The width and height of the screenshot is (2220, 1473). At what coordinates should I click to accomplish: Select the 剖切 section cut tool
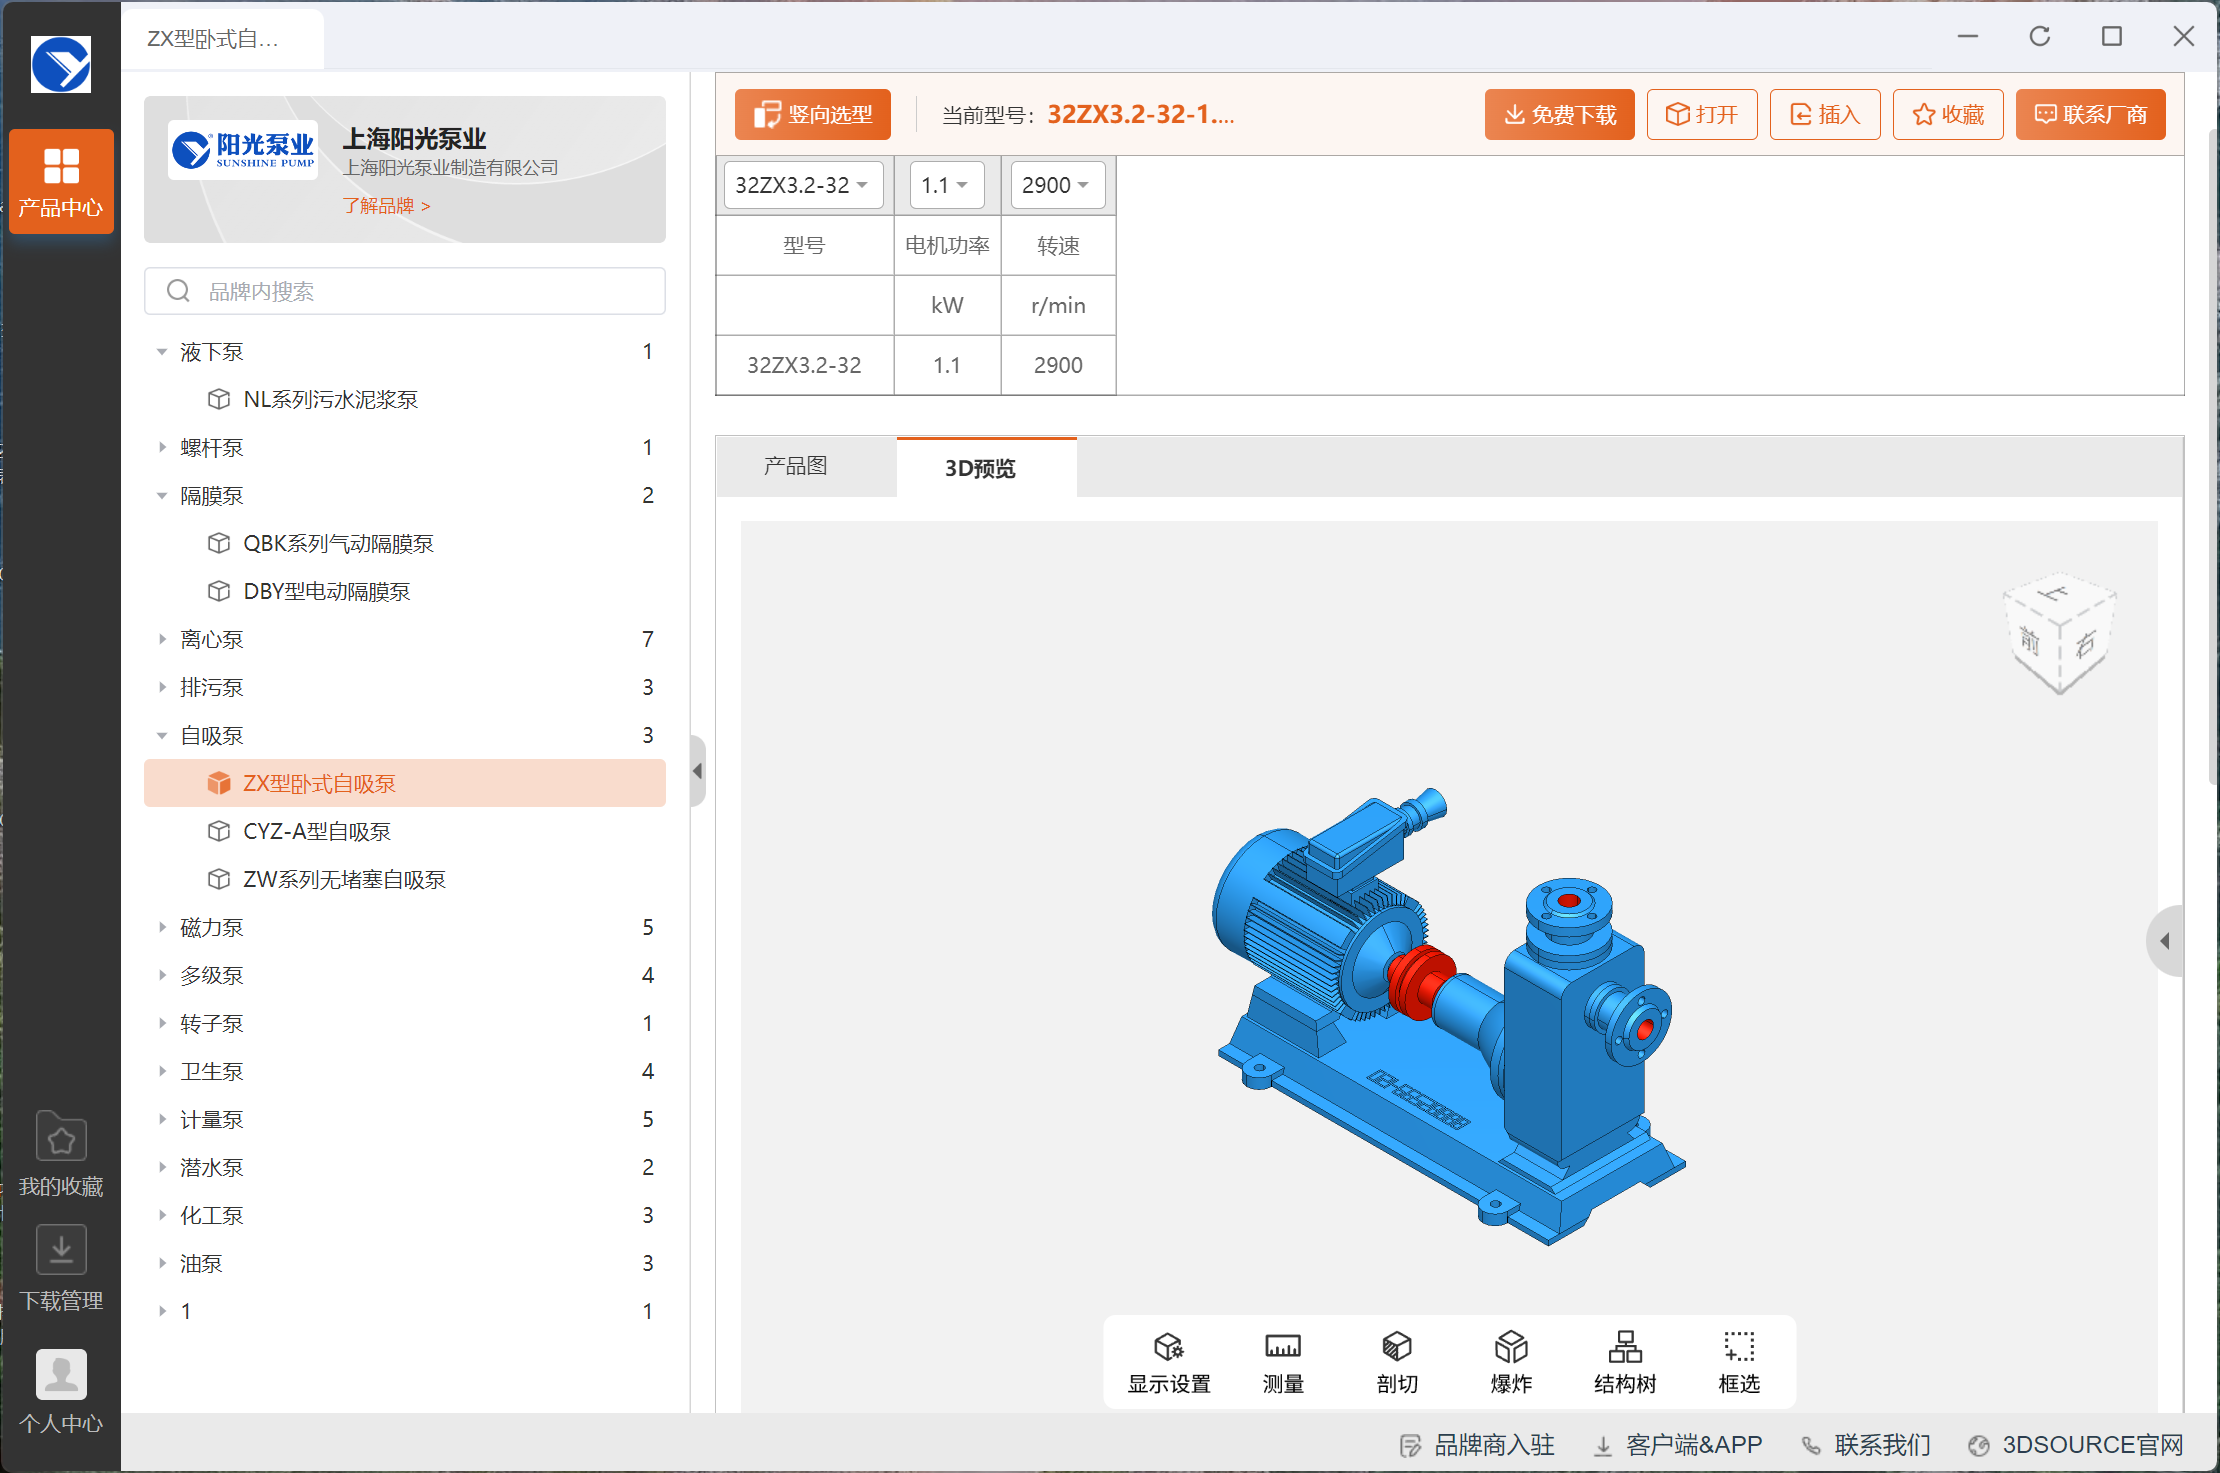pyautogui.click(x=1396, y=1362)
